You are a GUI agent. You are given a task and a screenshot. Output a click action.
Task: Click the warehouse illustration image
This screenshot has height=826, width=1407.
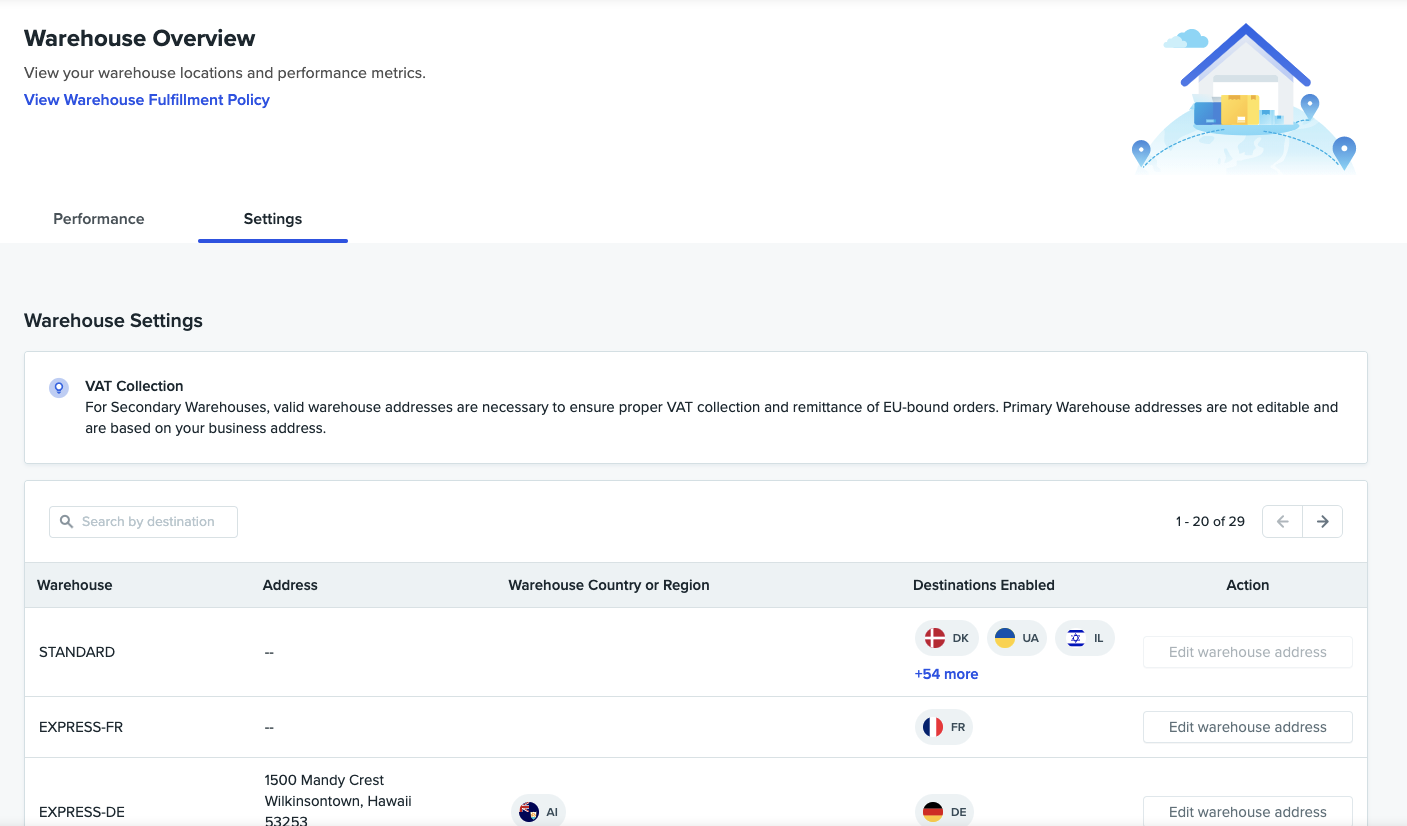click(1244, 100)
